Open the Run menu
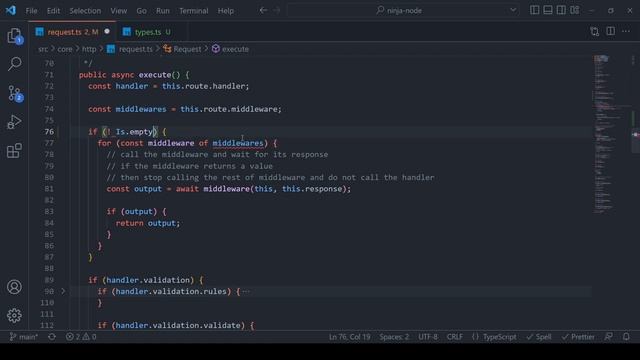 [x=162, y=11]
